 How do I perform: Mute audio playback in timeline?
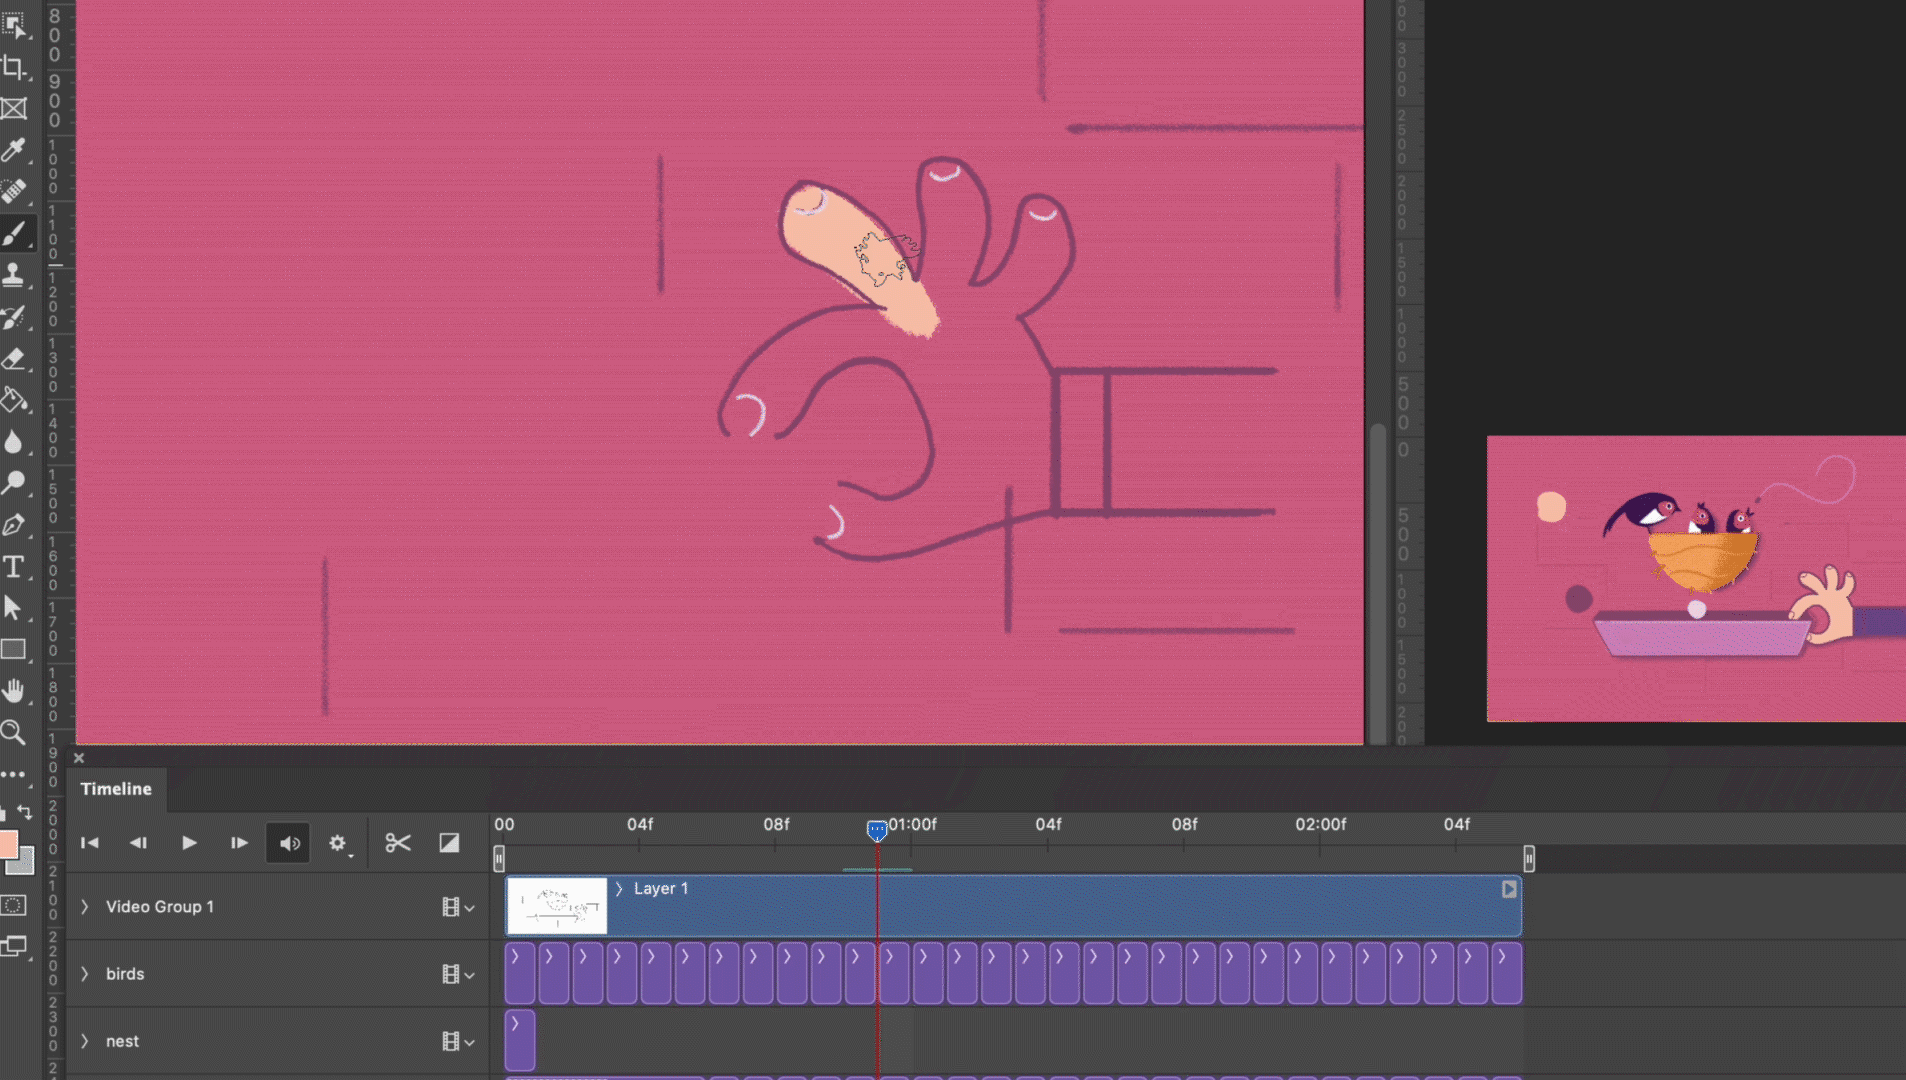[289, 843]
